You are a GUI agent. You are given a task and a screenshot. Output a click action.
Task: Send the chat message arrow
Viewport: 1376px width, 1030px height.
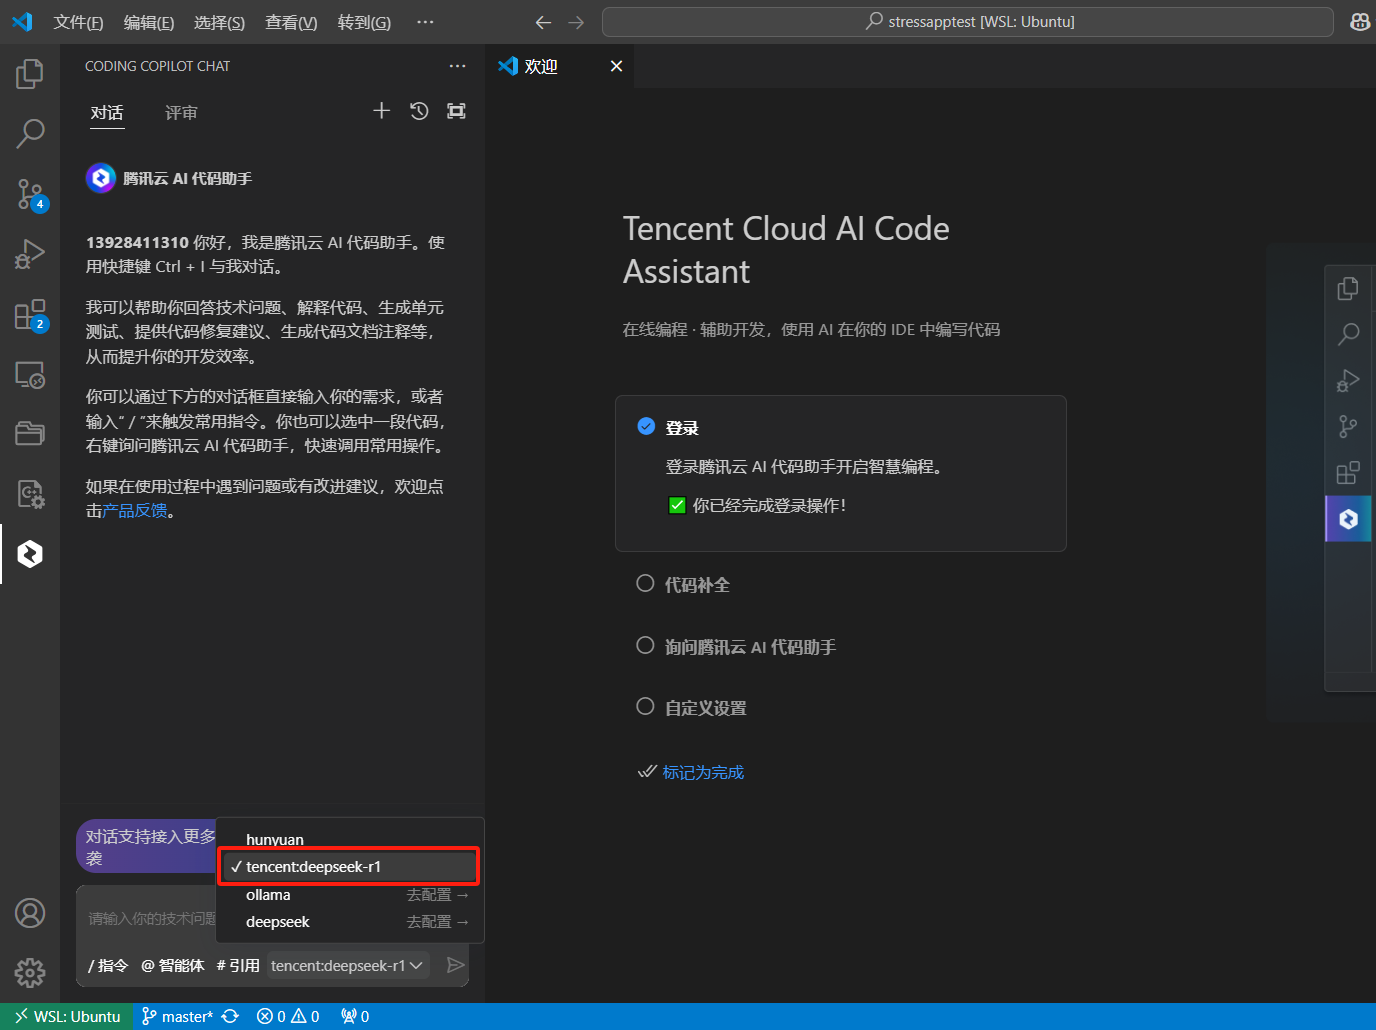coord(455,965)
